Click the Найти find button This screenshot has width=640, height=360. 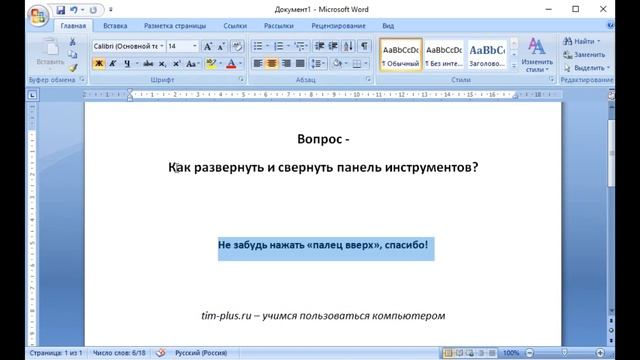[582, 41]
